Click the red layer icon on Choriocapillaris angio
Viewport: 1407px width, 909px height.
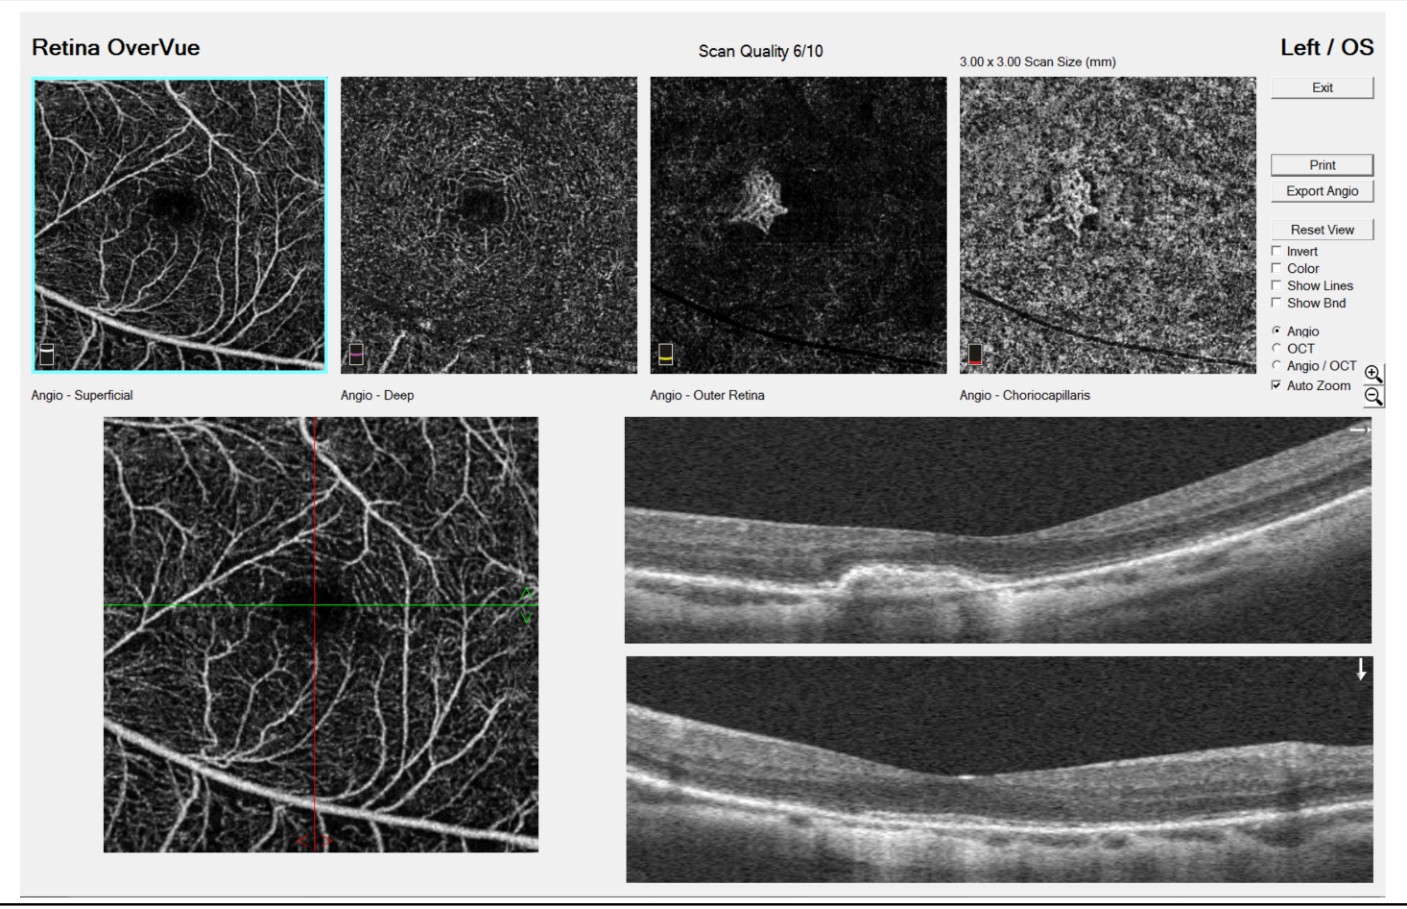(975, 354)
